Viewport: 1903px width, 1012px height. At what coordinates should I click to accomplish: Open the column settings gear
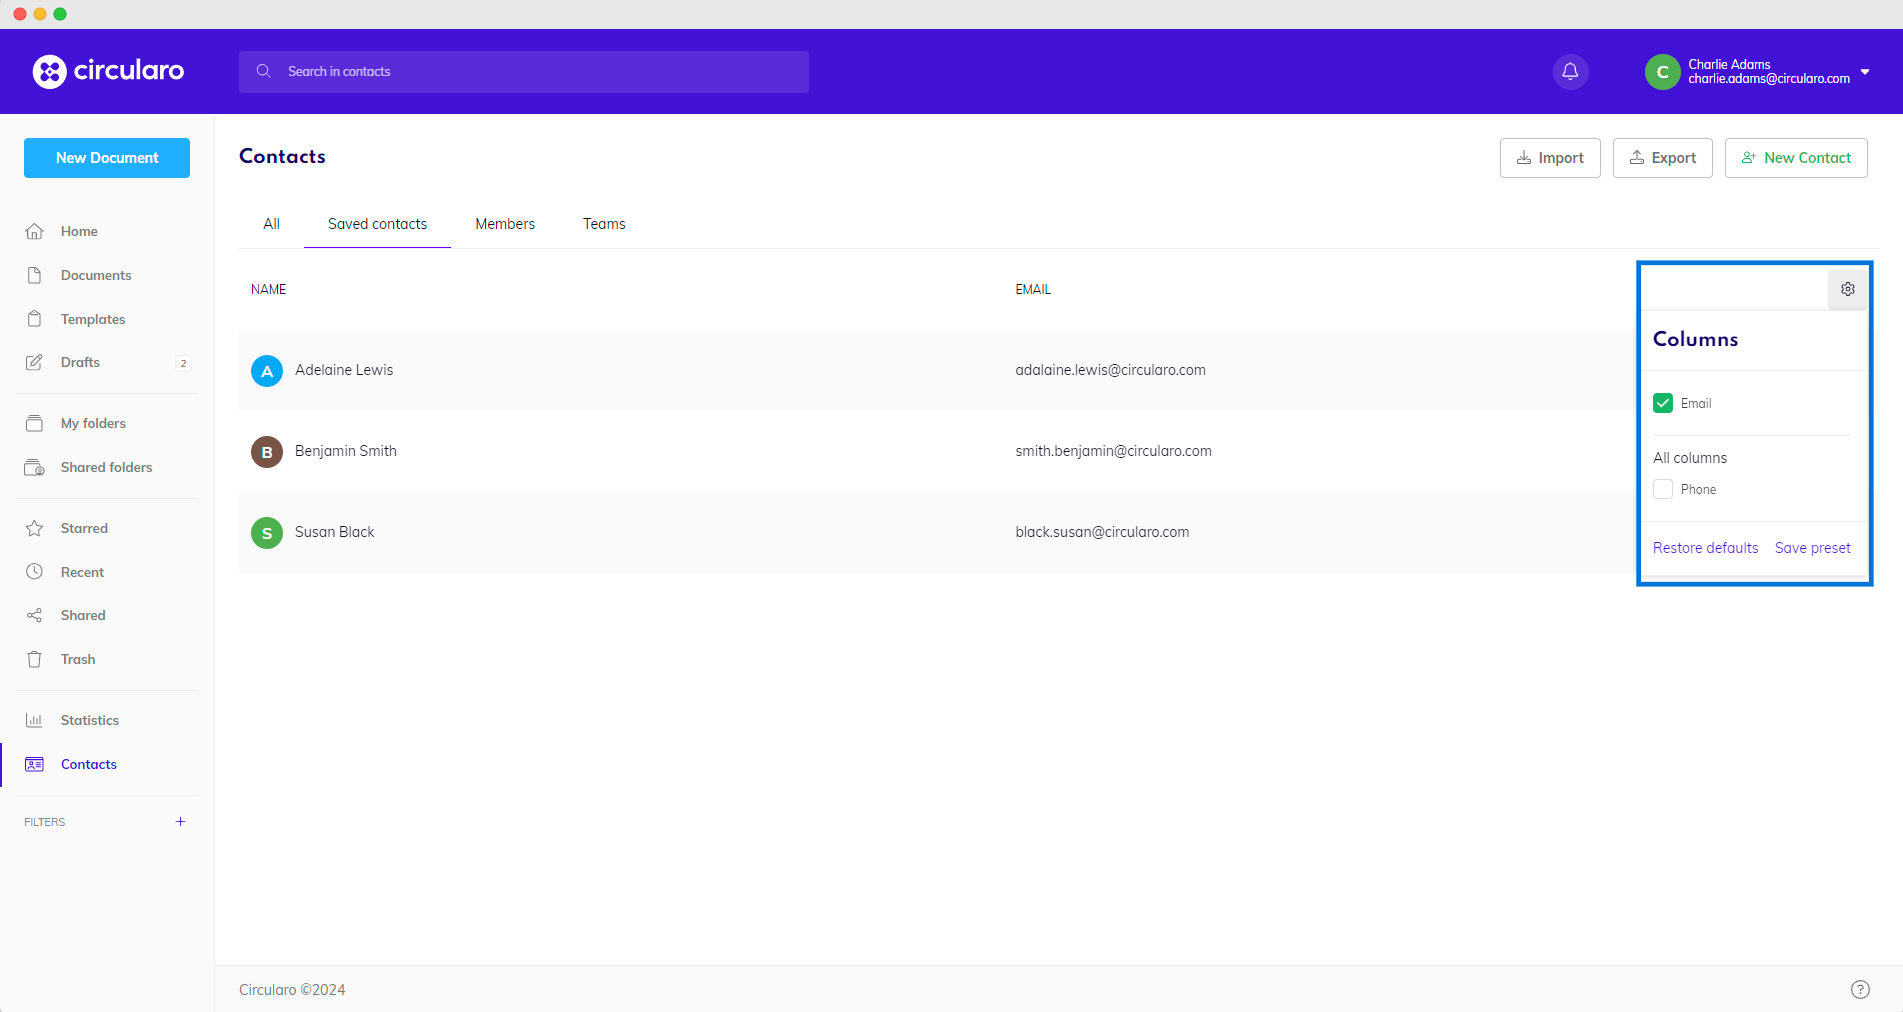[1847, 289]
